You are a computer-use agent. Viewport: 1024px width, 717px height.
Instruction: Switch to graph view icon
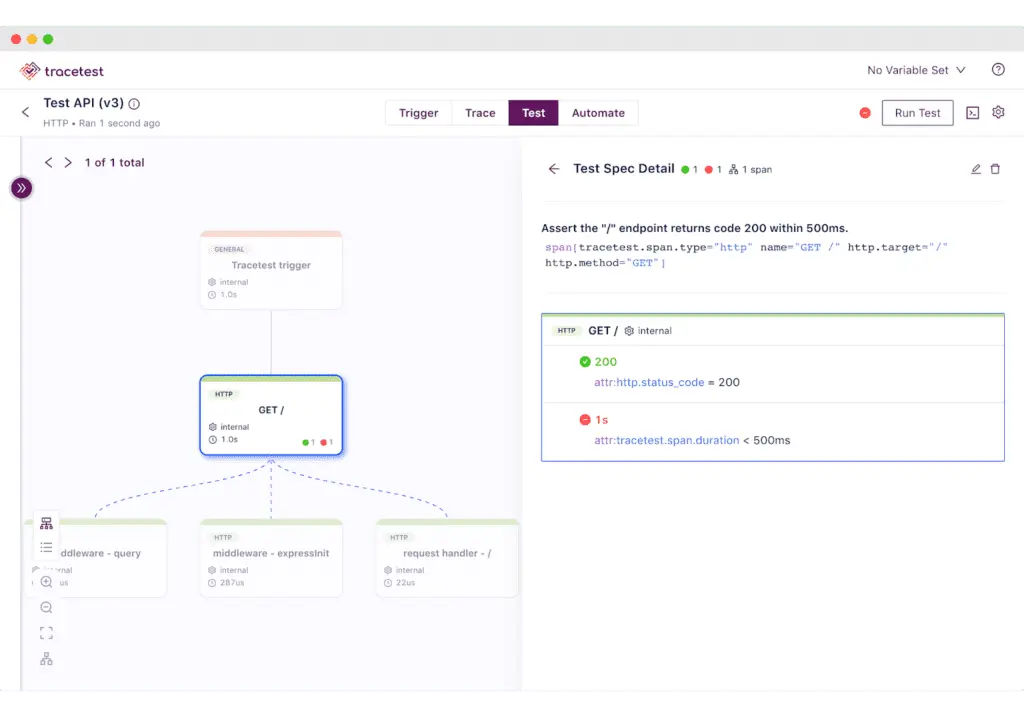(x=46, y=524)
